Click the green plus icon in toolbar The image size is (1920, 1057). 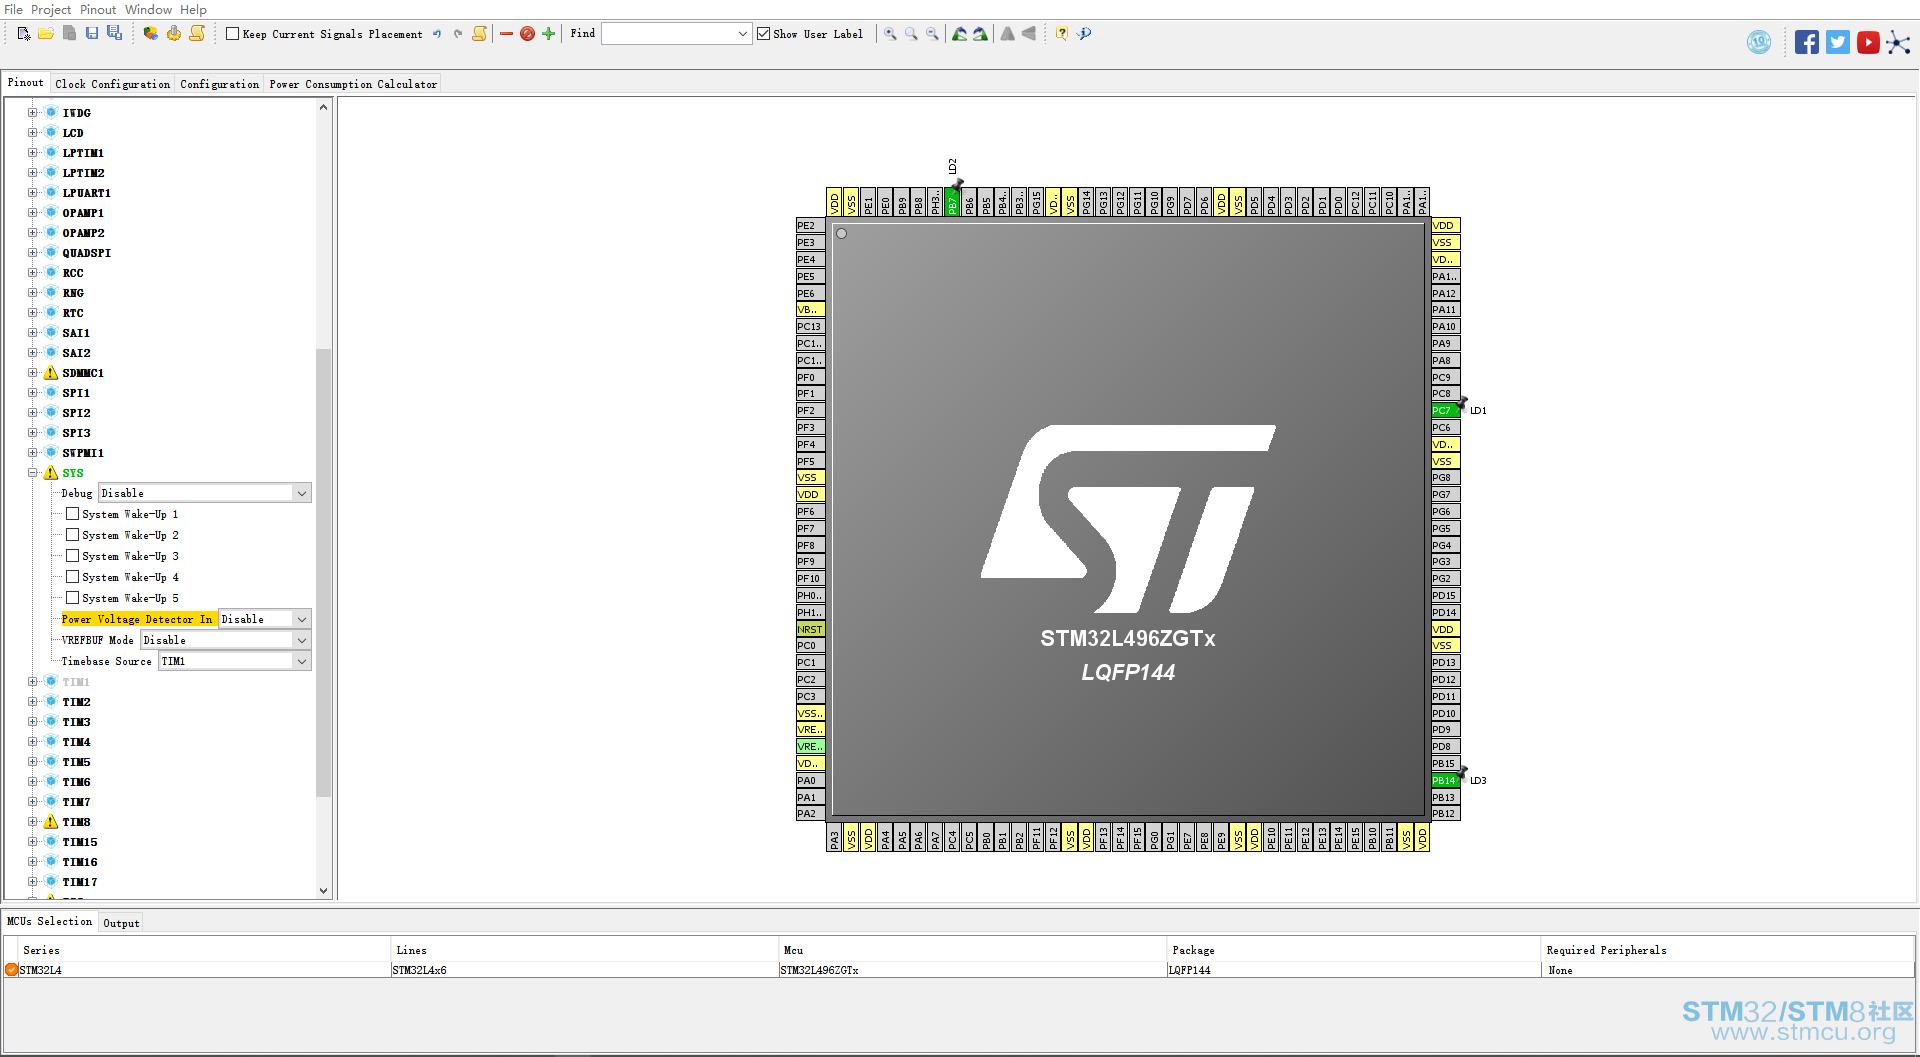tap(548, 34)
